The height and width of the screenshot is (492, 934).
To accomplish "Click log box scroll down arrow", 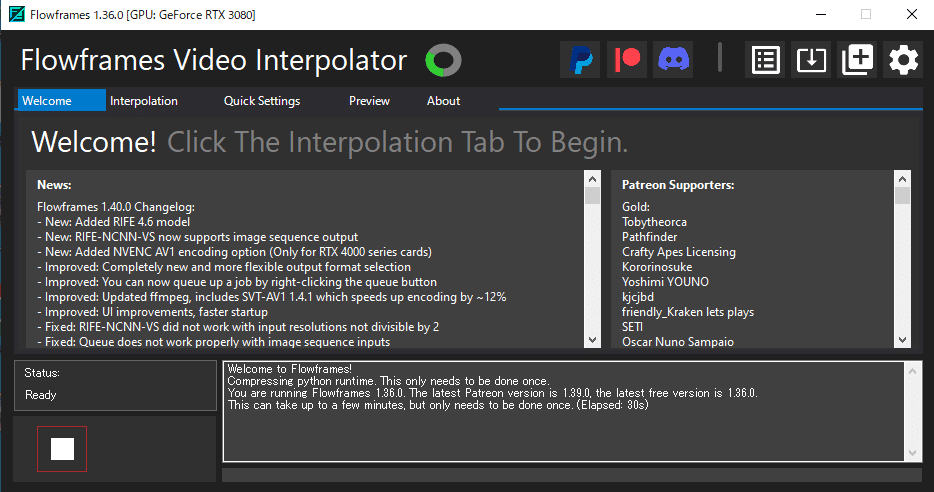I will point(912,453).
